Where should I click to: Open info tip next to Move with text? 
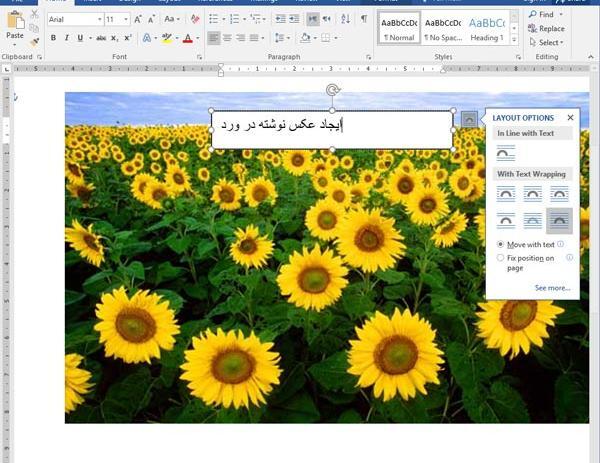[x=560, y=244]
